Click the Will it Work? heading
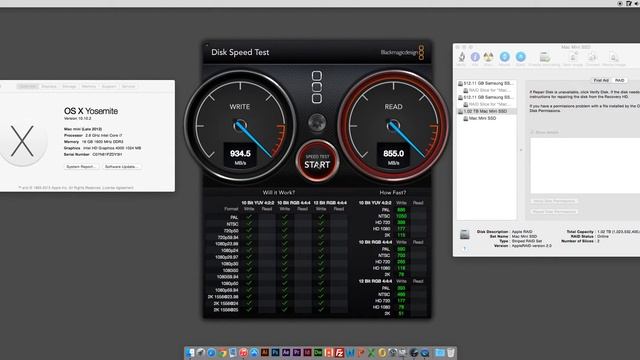 [279, 192]
